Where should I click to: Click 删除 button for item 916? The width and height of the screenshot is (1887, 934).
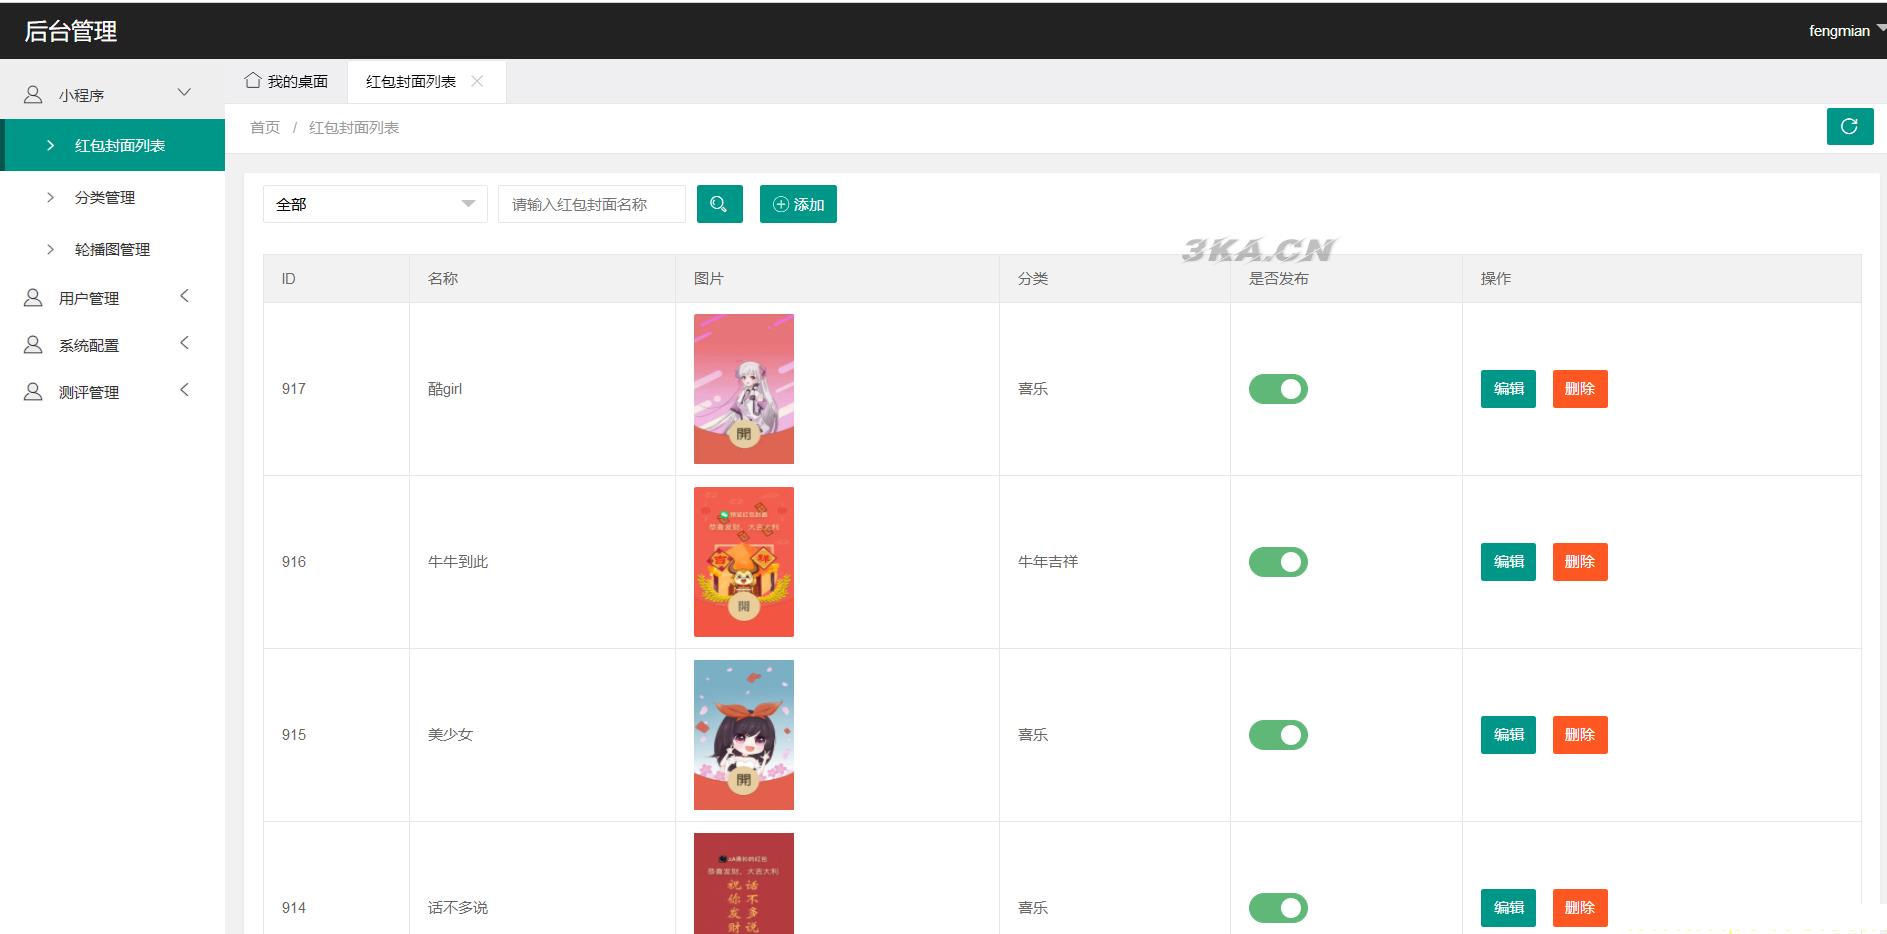pos(1579,562)
